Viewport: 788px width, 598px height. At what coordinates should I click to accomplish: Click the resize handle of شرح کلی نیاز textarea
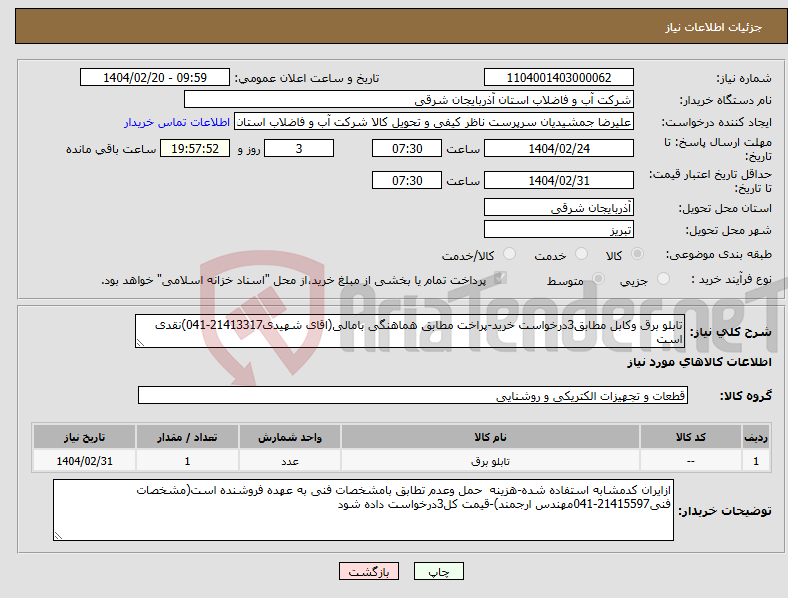[140, 342]
